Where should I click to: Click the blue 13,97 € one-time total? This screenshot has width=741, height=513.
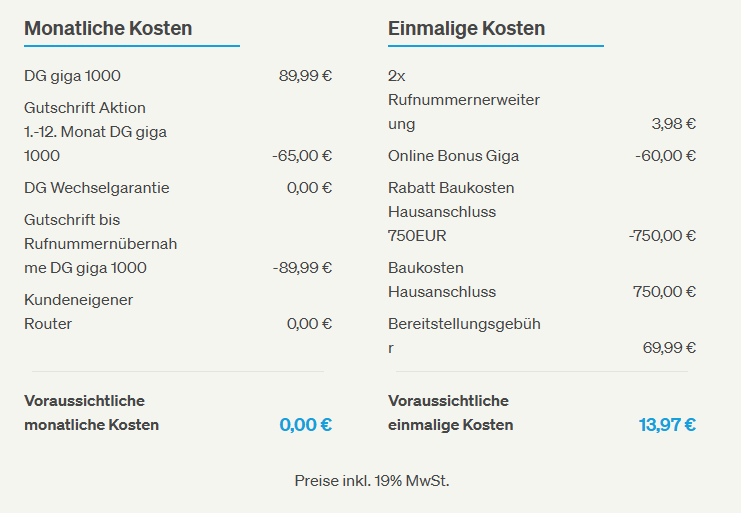tap(667, 424)
